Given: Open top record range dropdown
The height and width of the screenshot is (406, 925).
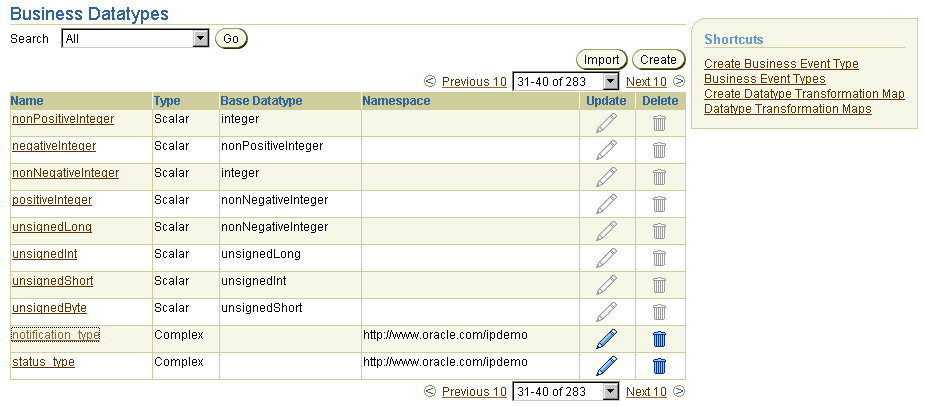Looking at the screenshot, I should [565, 81].
